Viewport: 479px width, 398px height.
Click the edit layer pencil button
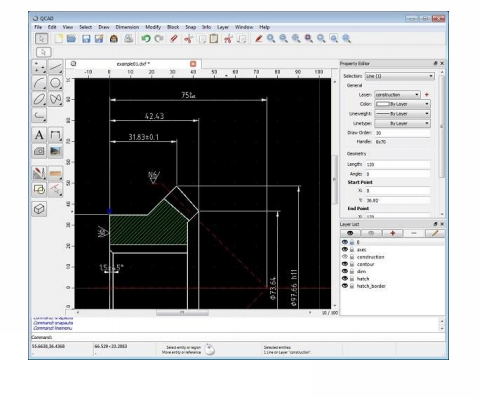pyautogui.click(x=435, y=233)
